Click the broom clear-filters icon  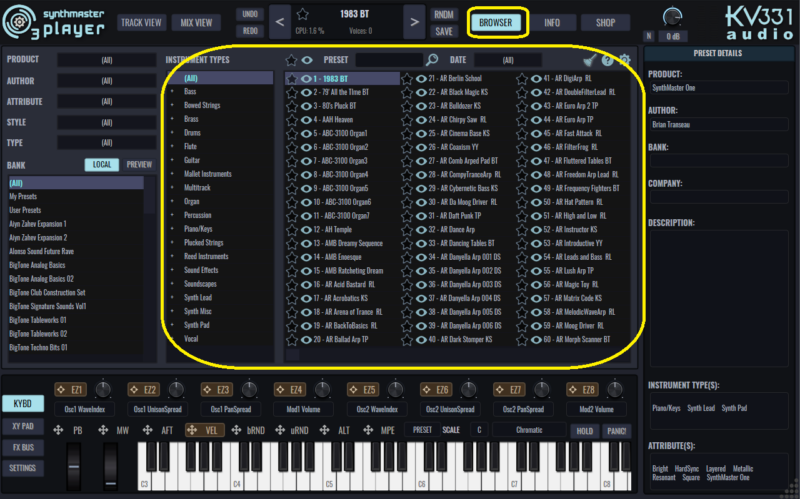590,60
